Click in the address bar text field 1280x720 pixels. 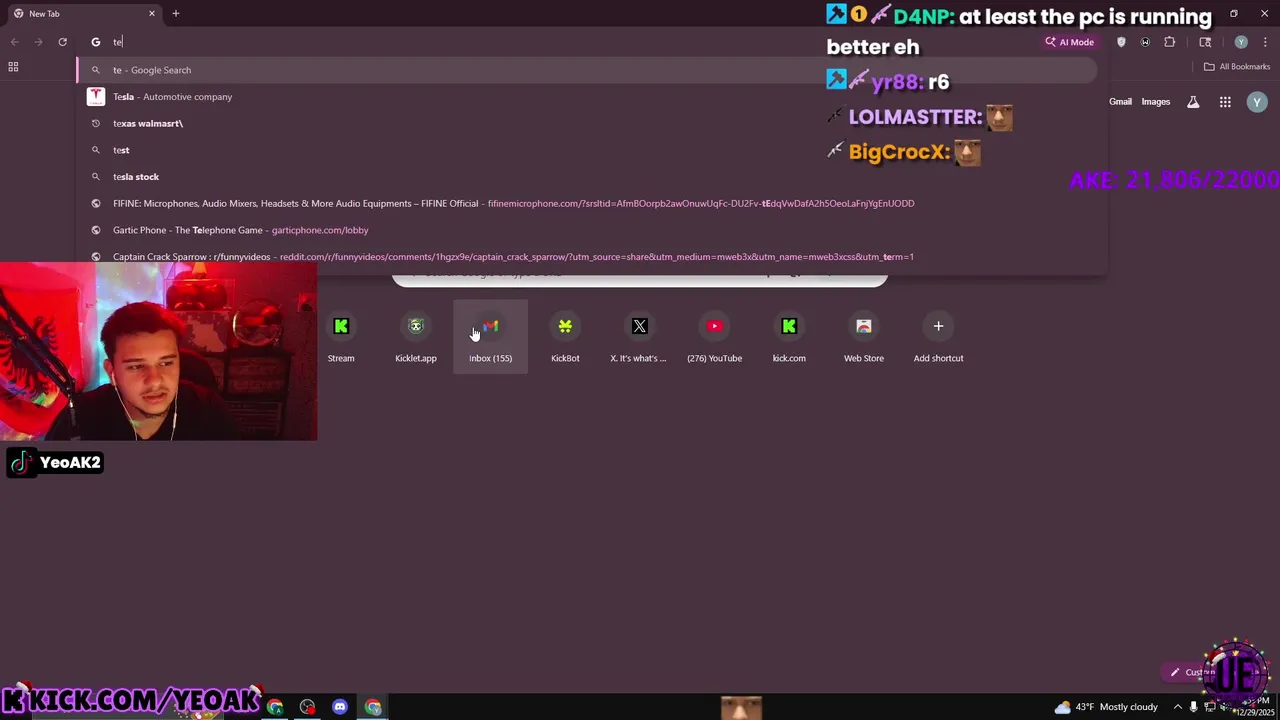pyautogui.click(x=570, y=42)
